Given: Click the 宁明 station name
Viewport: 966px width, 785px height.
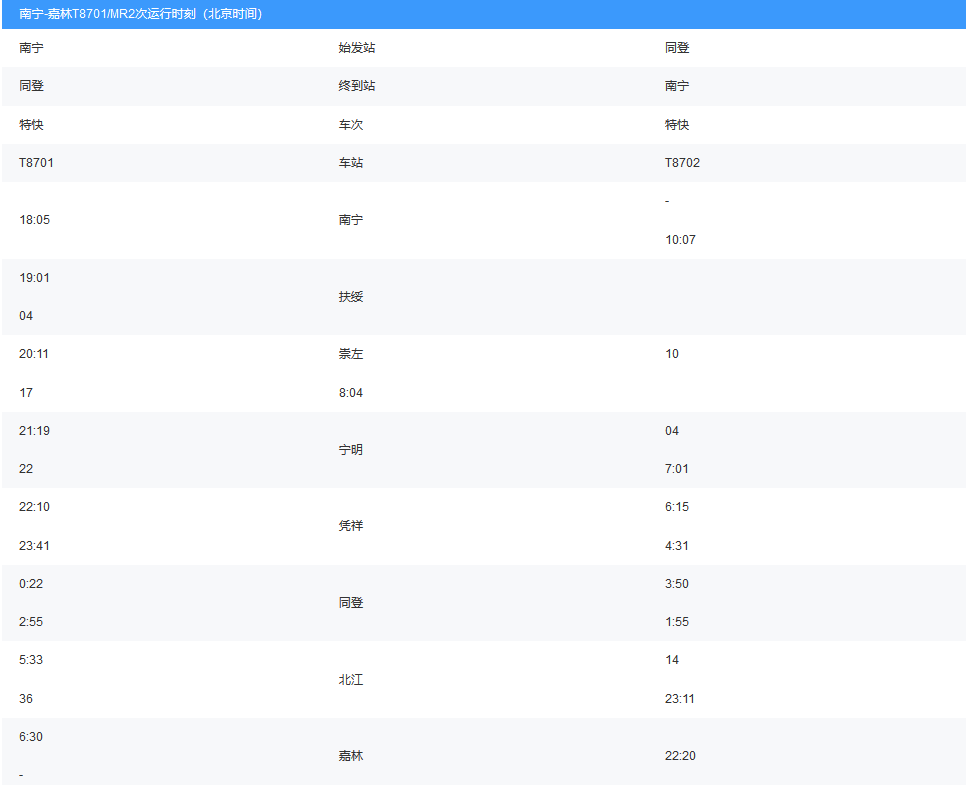Looking at the screenshot, I should 351,450.
